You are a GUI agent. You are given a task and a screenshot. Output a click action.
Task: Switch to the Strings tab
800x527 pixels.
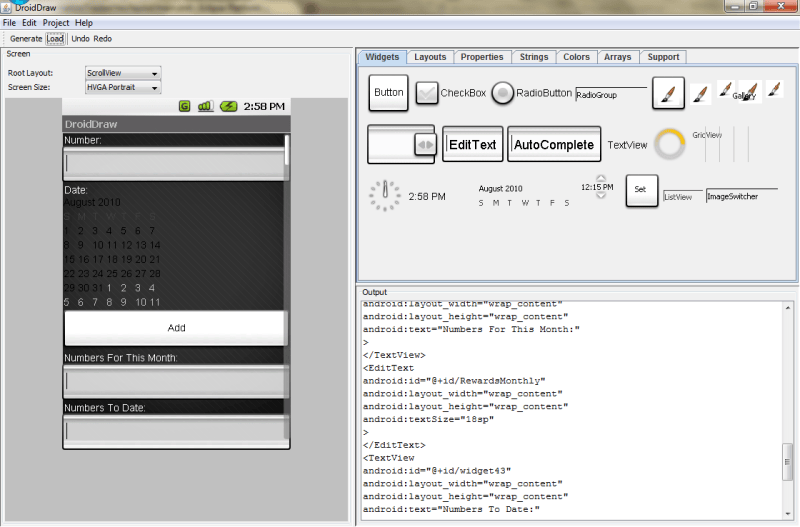pyautogui.click(x=534, y=57)
